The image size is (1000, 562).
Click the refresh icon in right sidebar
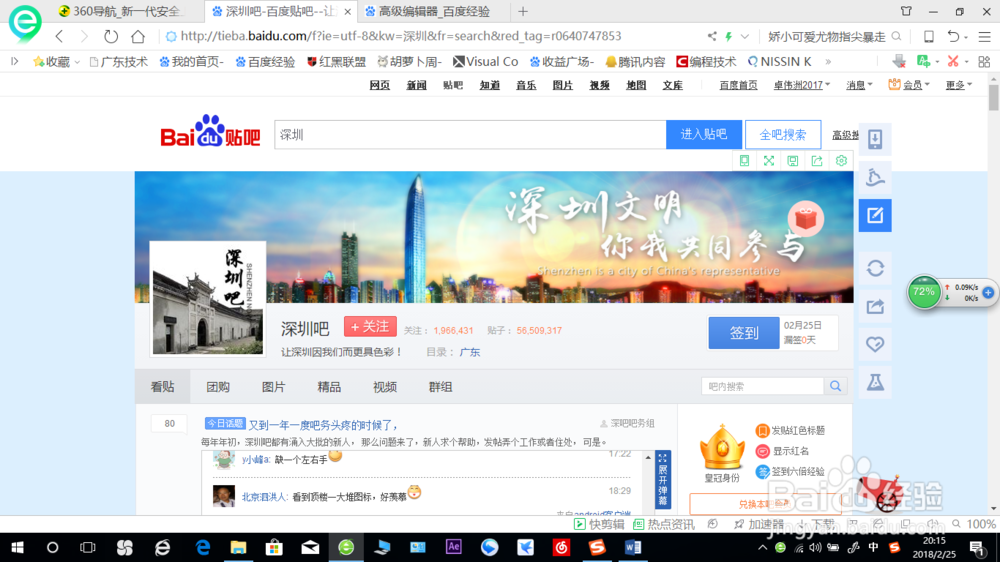point(875,268)
